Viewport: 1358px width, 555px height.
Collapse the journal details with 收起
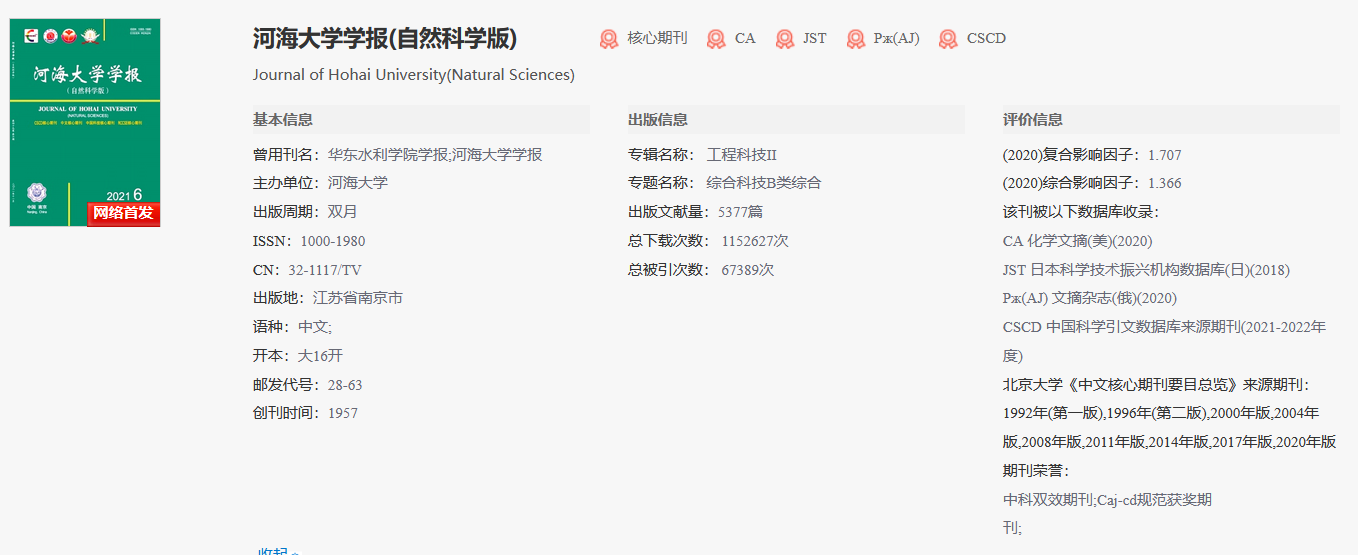point(277,551)
